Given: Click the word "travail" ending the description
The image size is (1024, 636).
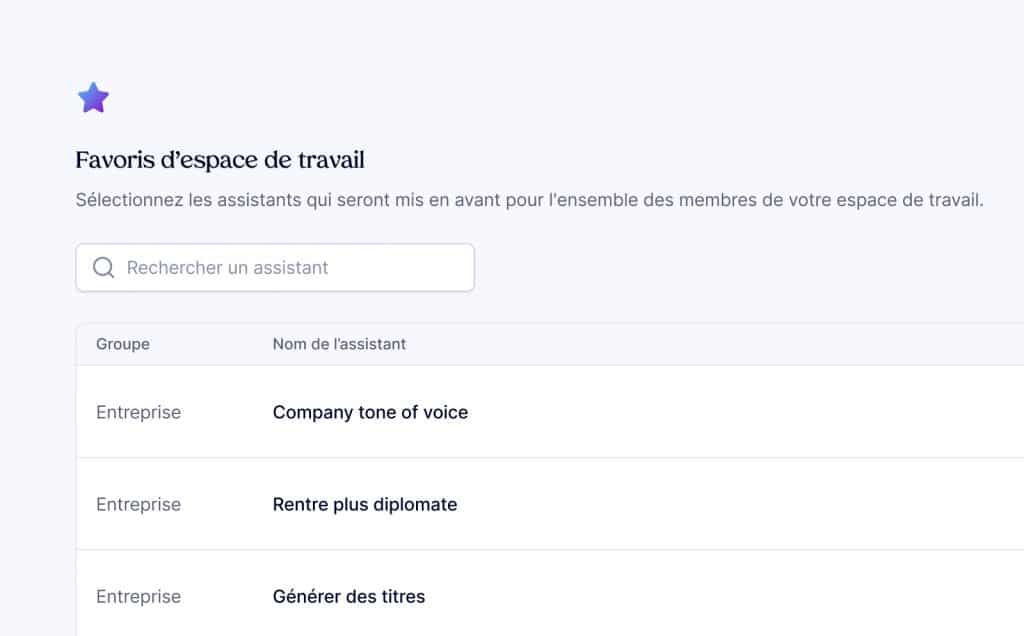Looking at the screenshot, I should 954,200.
